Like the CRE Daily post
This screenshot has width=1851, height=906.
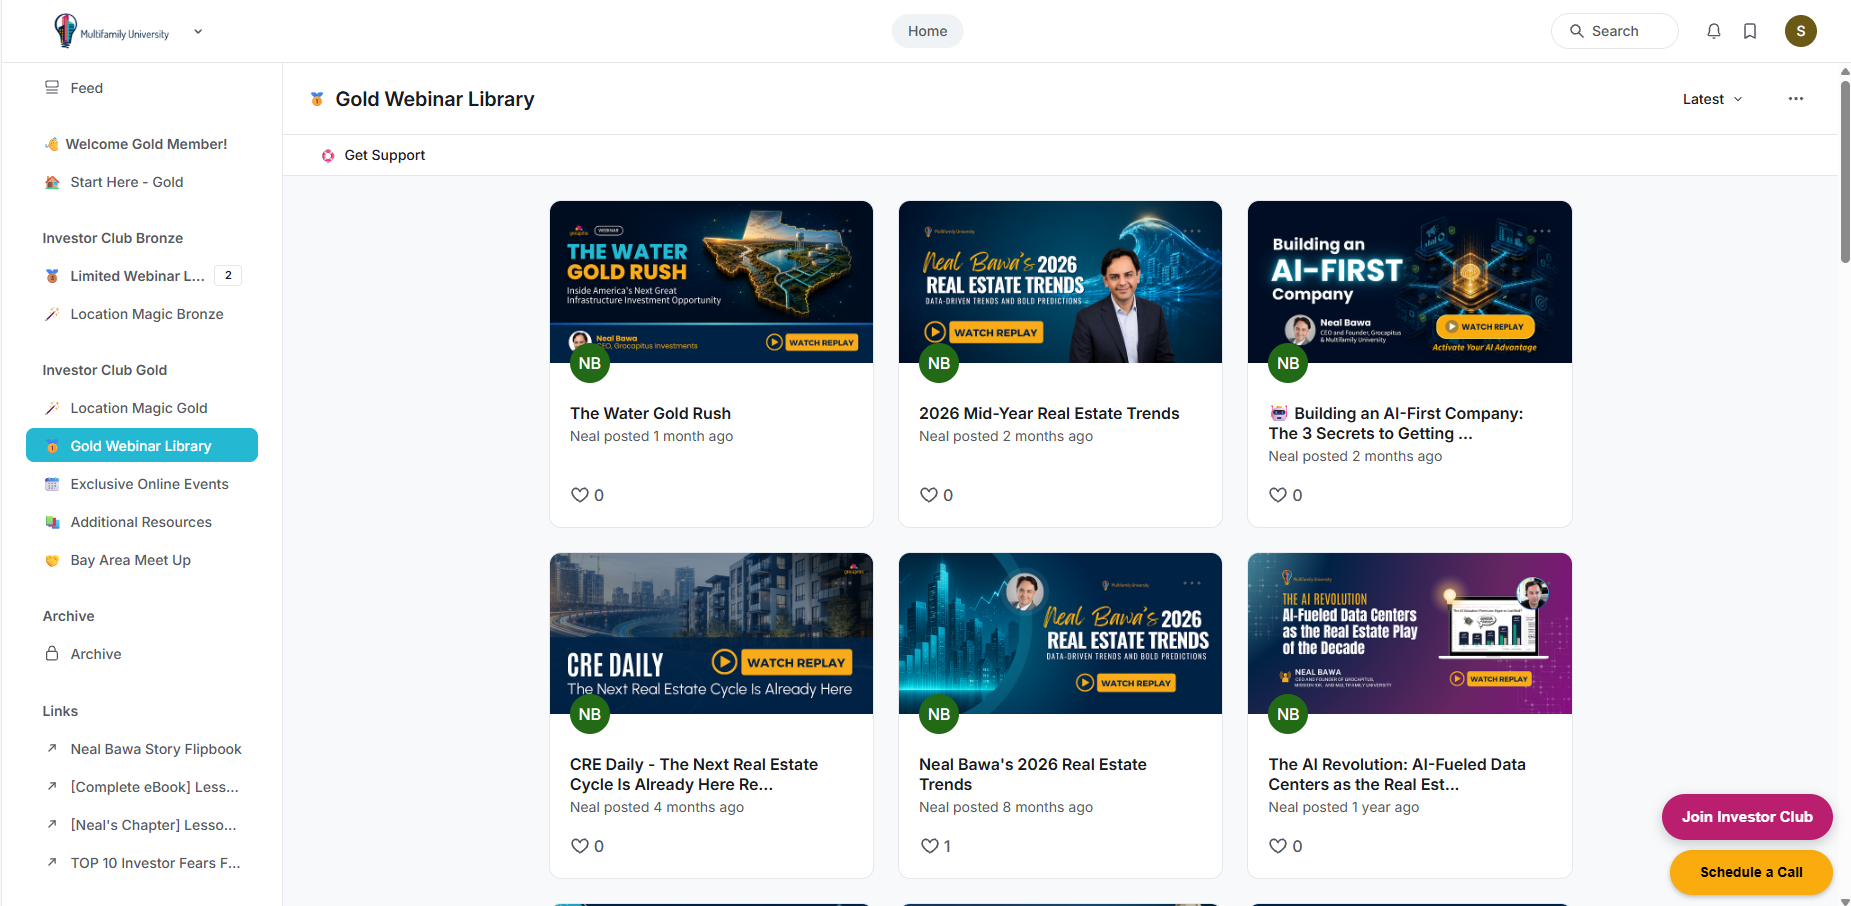pyautogui.click(x=579, y=846)
